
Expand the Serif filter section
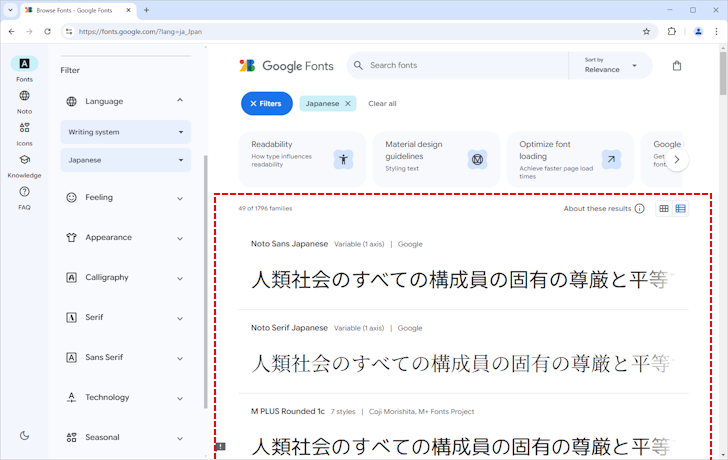180,318
